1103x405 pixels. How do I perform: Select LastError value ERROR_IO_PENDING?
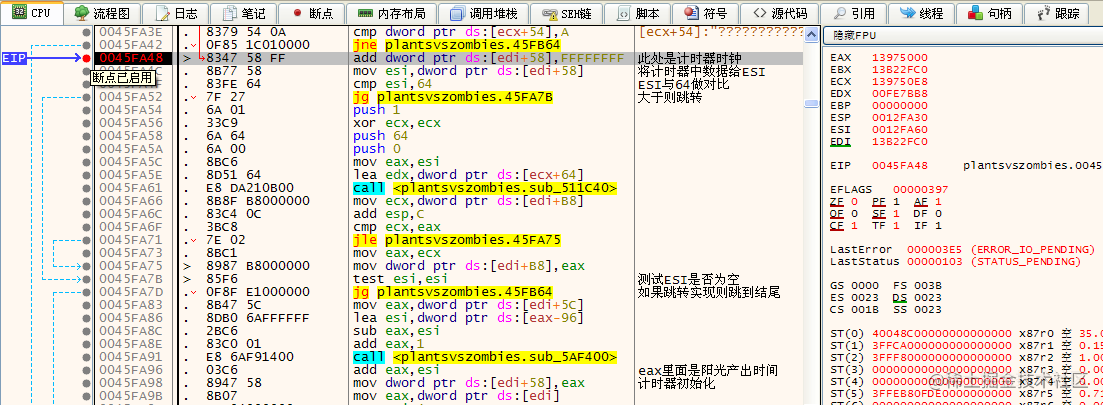[x=1032, y=249]
